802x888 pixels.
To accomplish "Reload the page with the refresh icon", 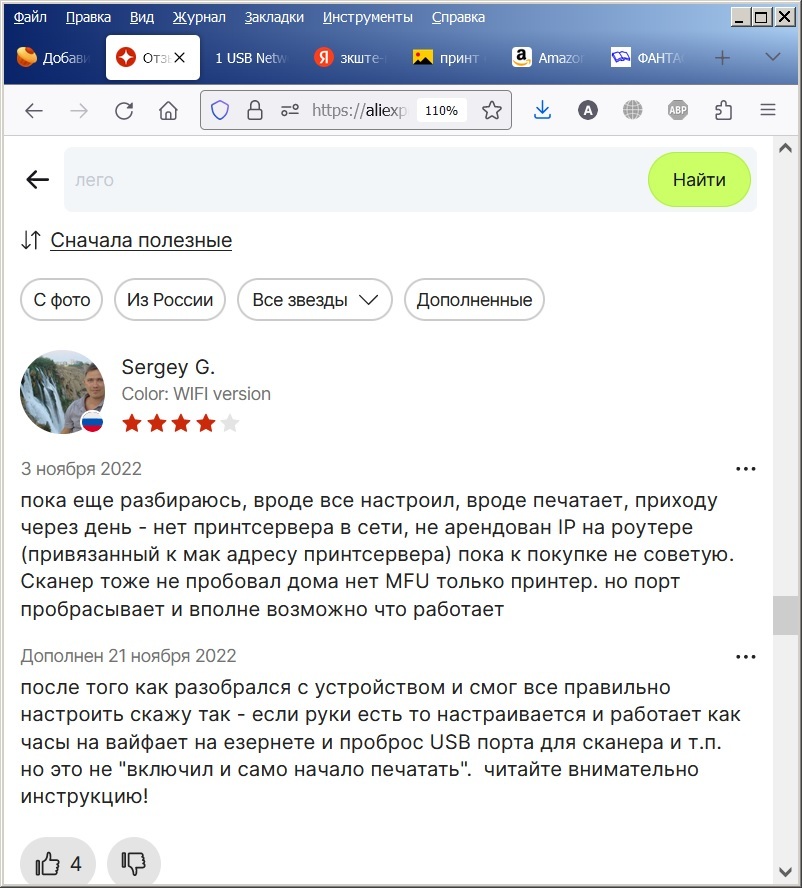I will (x=124, y=110).
